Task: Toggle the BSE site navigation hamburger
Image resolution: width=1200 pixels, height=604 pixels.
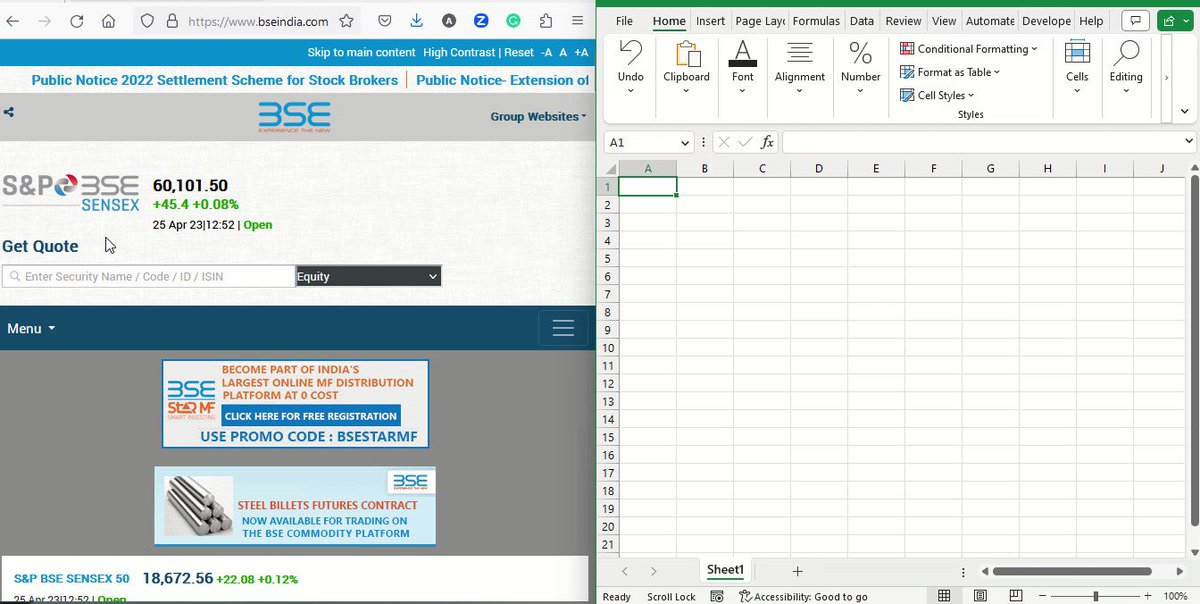Action: [x=563, y=328]
